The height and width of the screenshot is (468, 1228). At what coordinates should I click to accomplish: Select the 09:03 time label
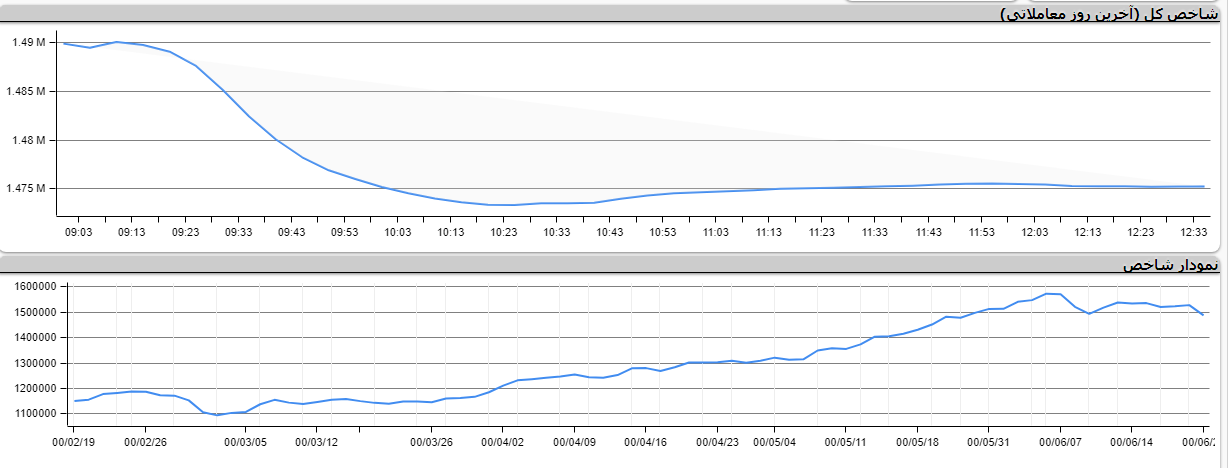click(78, 232)
